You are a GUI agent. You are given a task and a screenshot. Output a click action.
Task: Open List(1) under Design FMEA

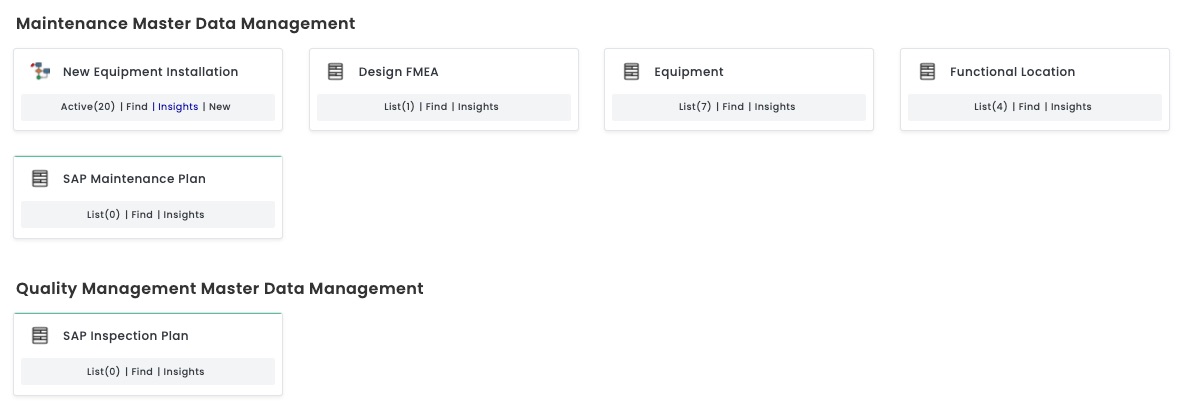[x=399, y=107]
